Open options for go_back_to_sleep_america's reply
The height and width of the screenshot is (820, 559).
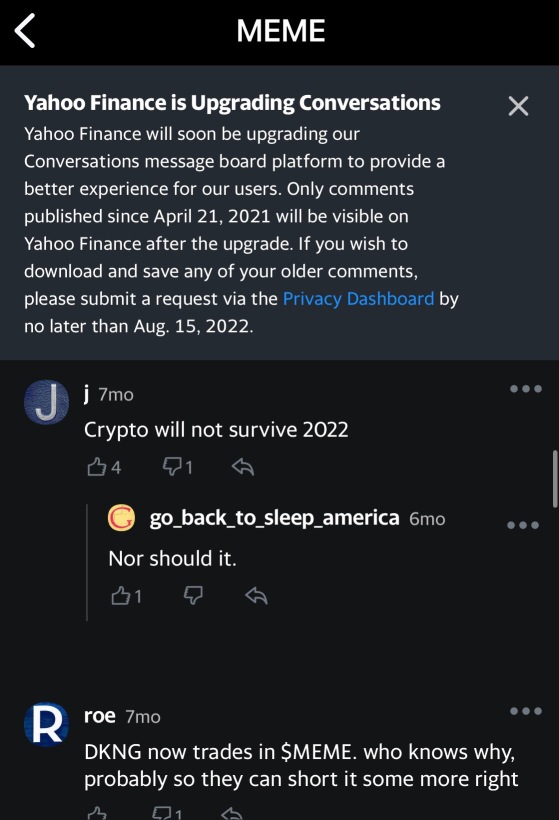pyautogui.click(x=523, y=525)
